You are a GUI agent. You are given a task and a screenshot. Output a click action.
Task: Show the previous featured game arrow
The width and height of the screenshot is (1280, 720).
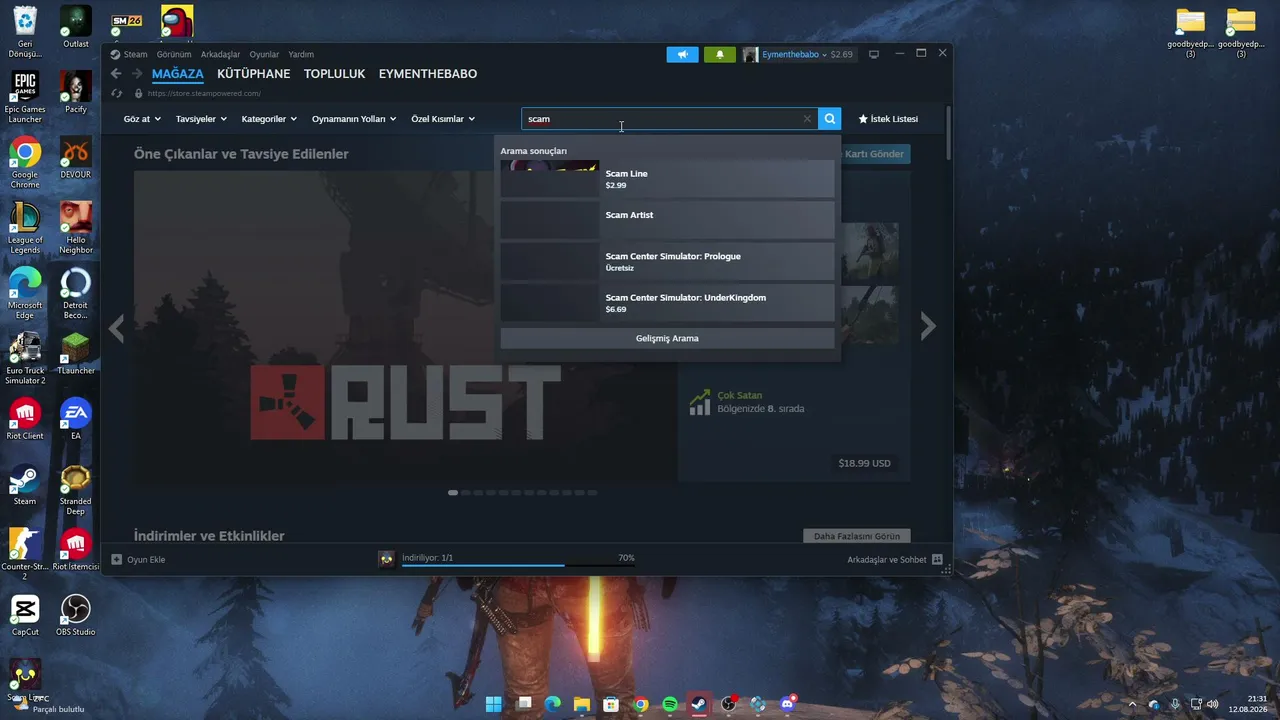pos(116,327)
